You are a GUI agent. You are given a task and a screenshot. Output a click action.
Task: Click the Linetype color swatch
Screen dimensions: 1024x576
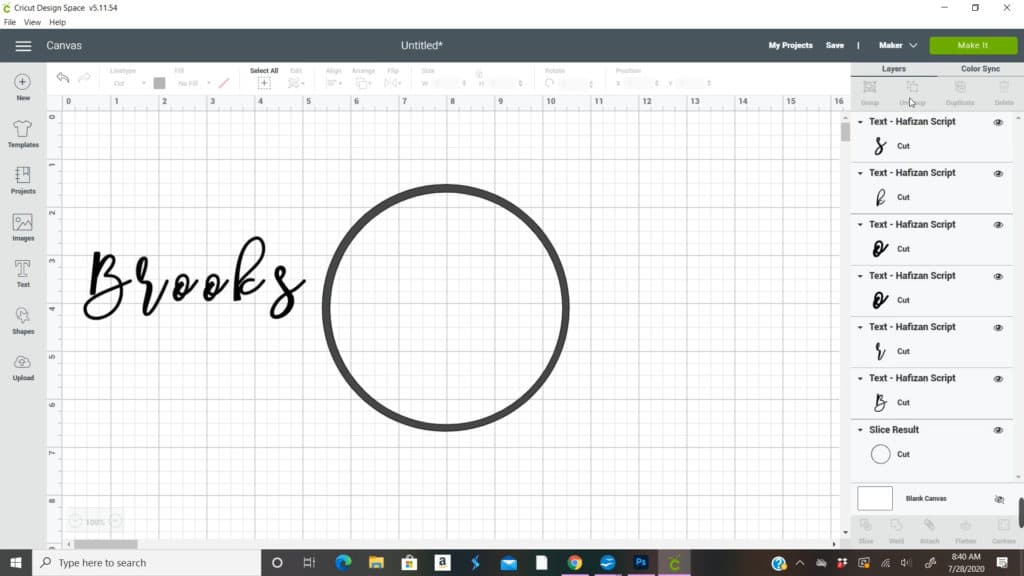click(159, 83)
